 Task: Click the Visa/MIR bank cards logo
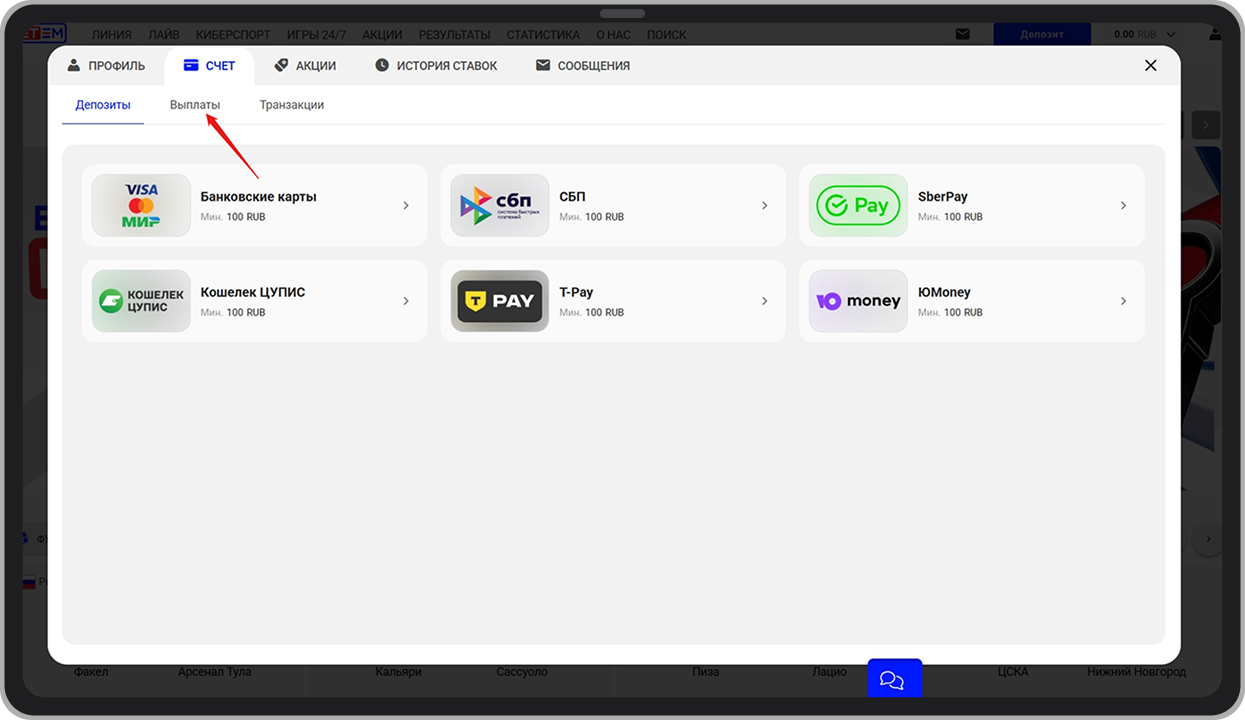point(141,205)
